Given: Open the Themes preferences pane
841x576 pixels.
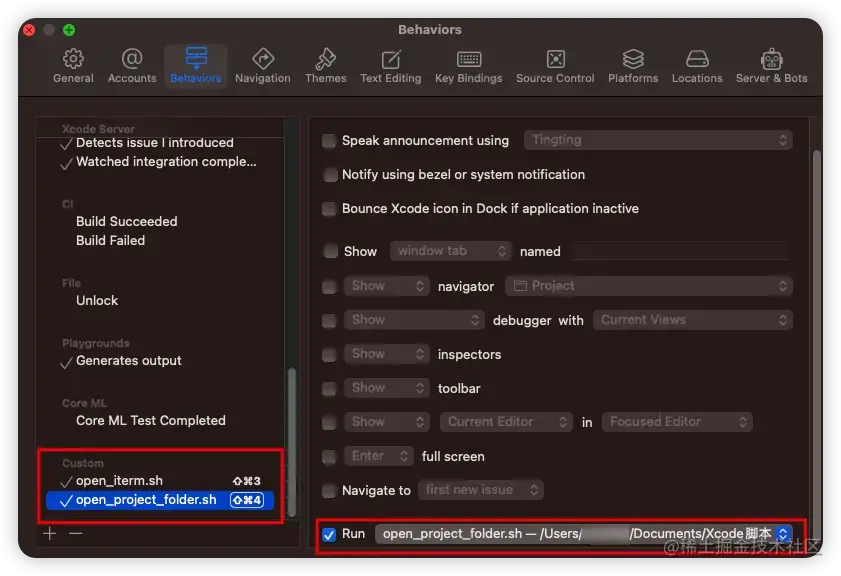Looking at the screenshot, I should coord(326,67).
